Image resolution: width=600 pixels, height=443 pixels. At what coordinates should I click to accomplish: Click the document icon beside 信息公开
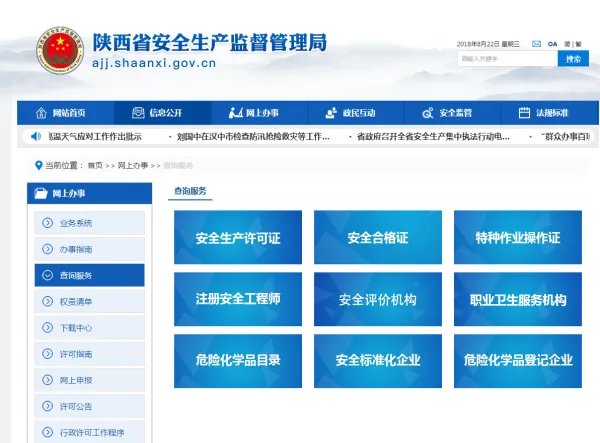(x=138, y=113)
